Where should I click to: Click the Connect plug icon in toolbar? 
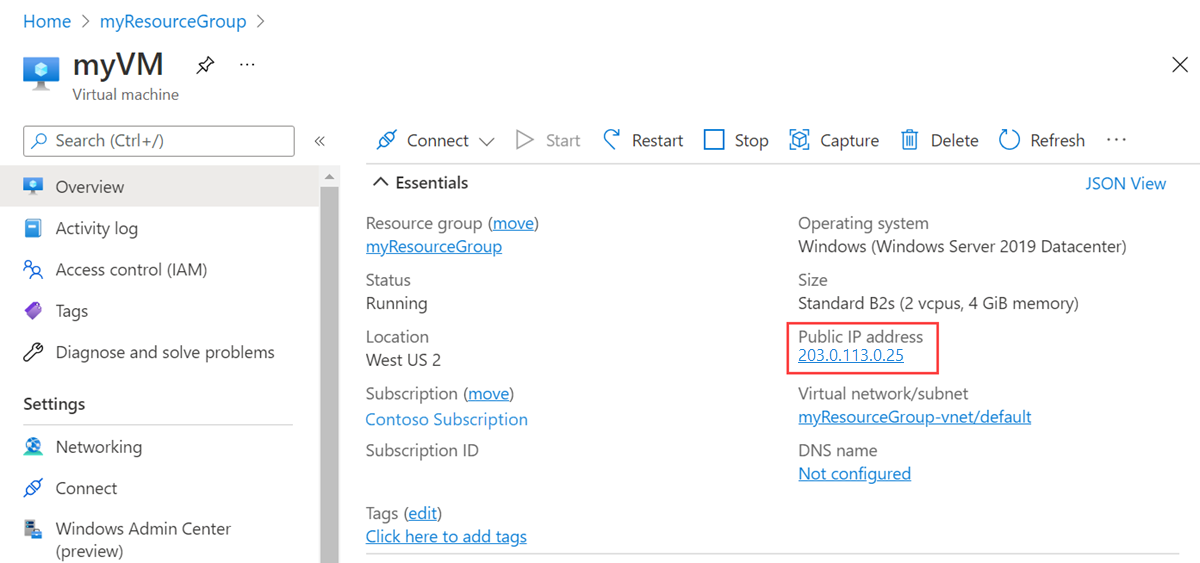(x=387, y=141)
